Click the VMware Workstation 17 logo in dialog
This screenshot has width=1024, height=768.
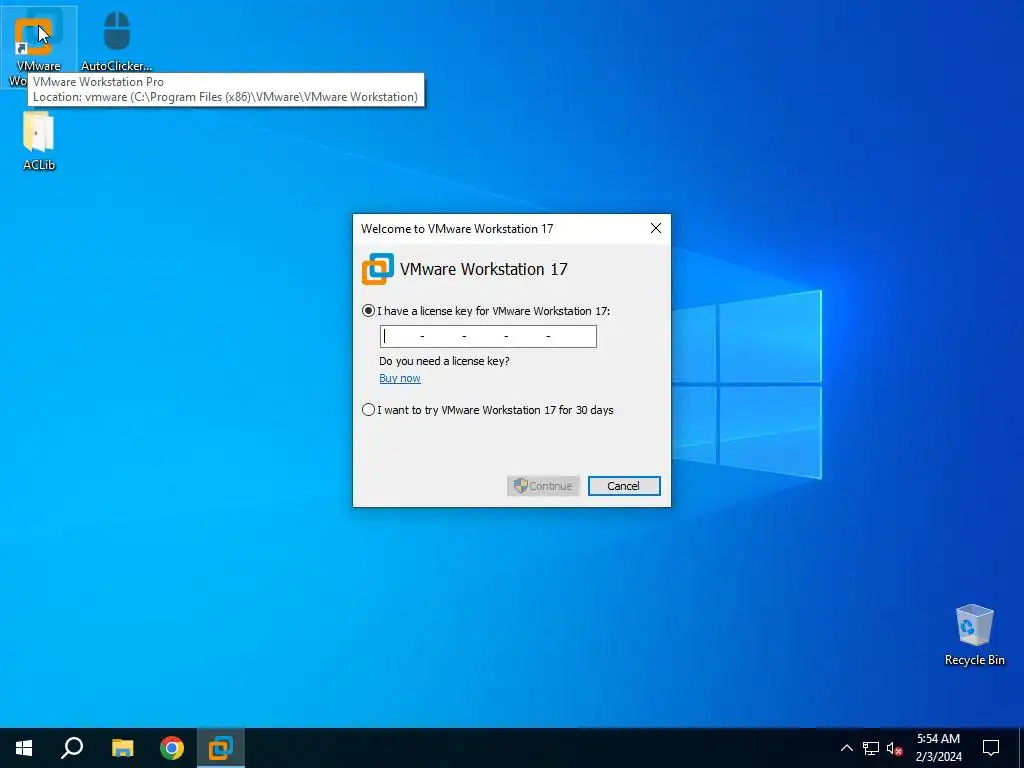click(x=377, y=269)
